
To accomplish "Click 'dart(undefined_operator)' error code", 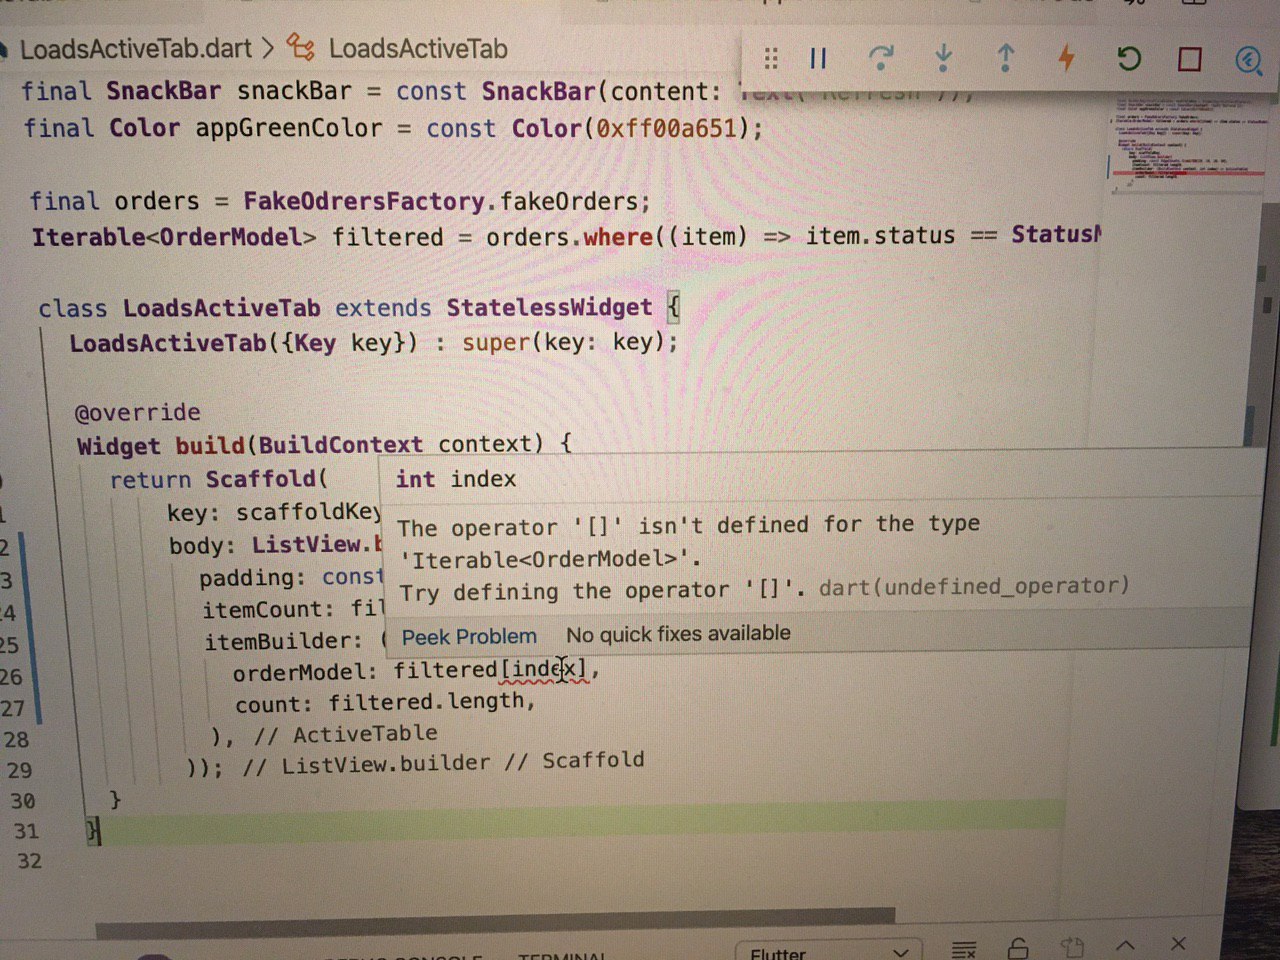I will click(x=974, y=586).
